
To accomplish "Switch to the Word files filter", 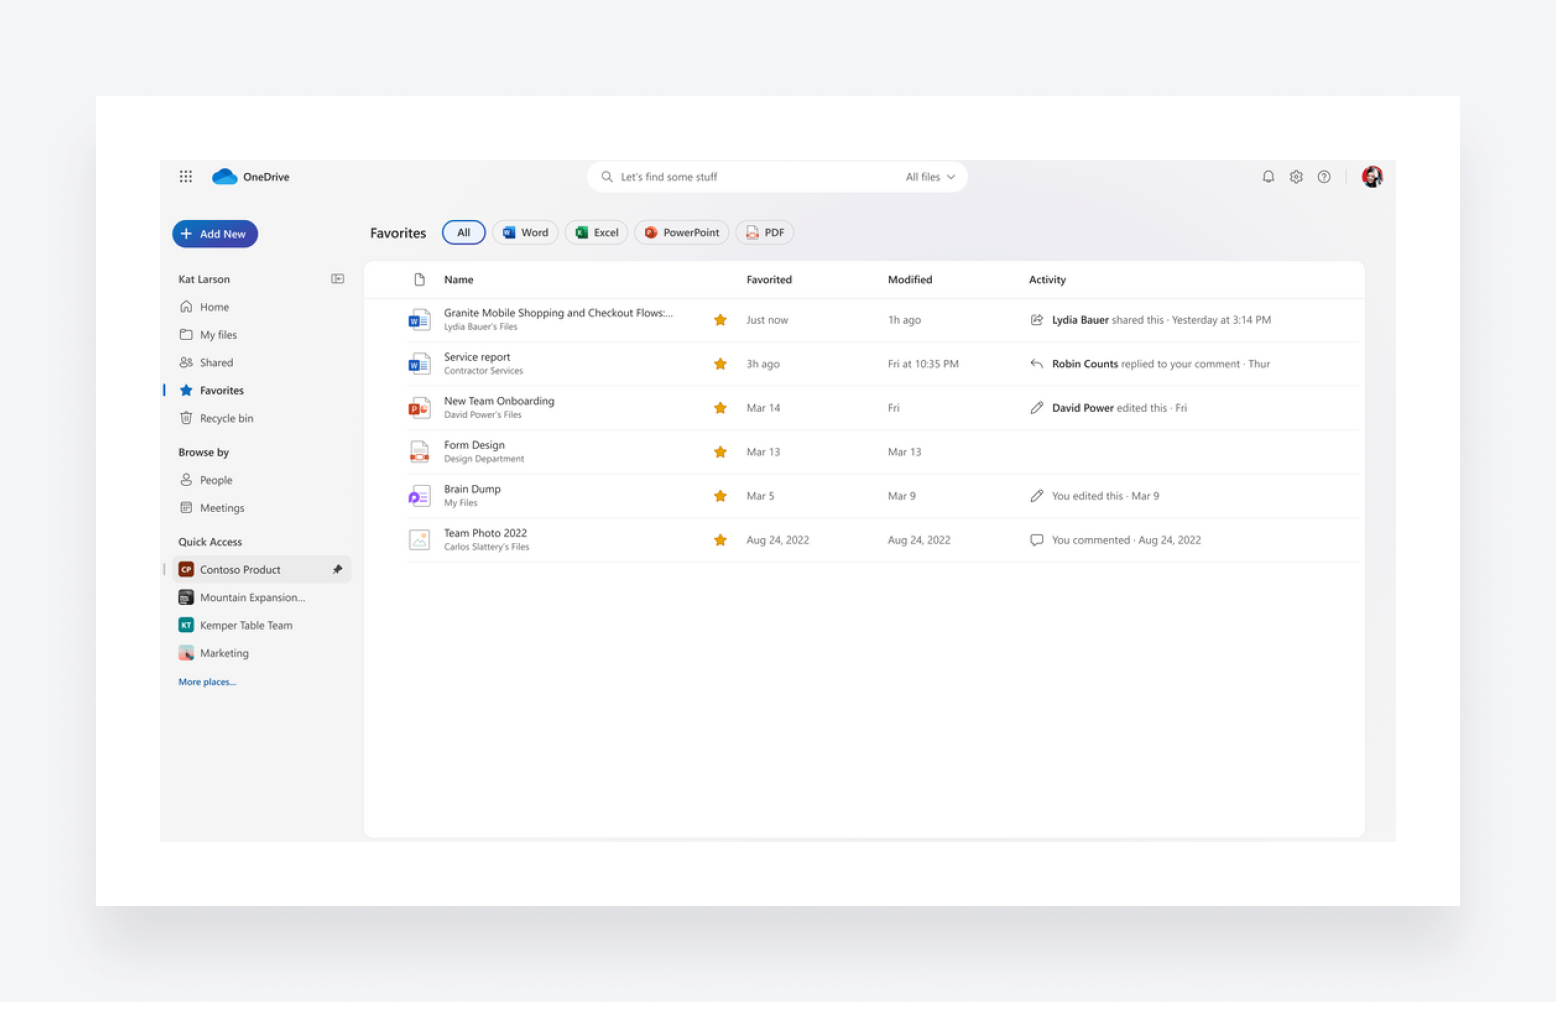I will pos(525,232).
